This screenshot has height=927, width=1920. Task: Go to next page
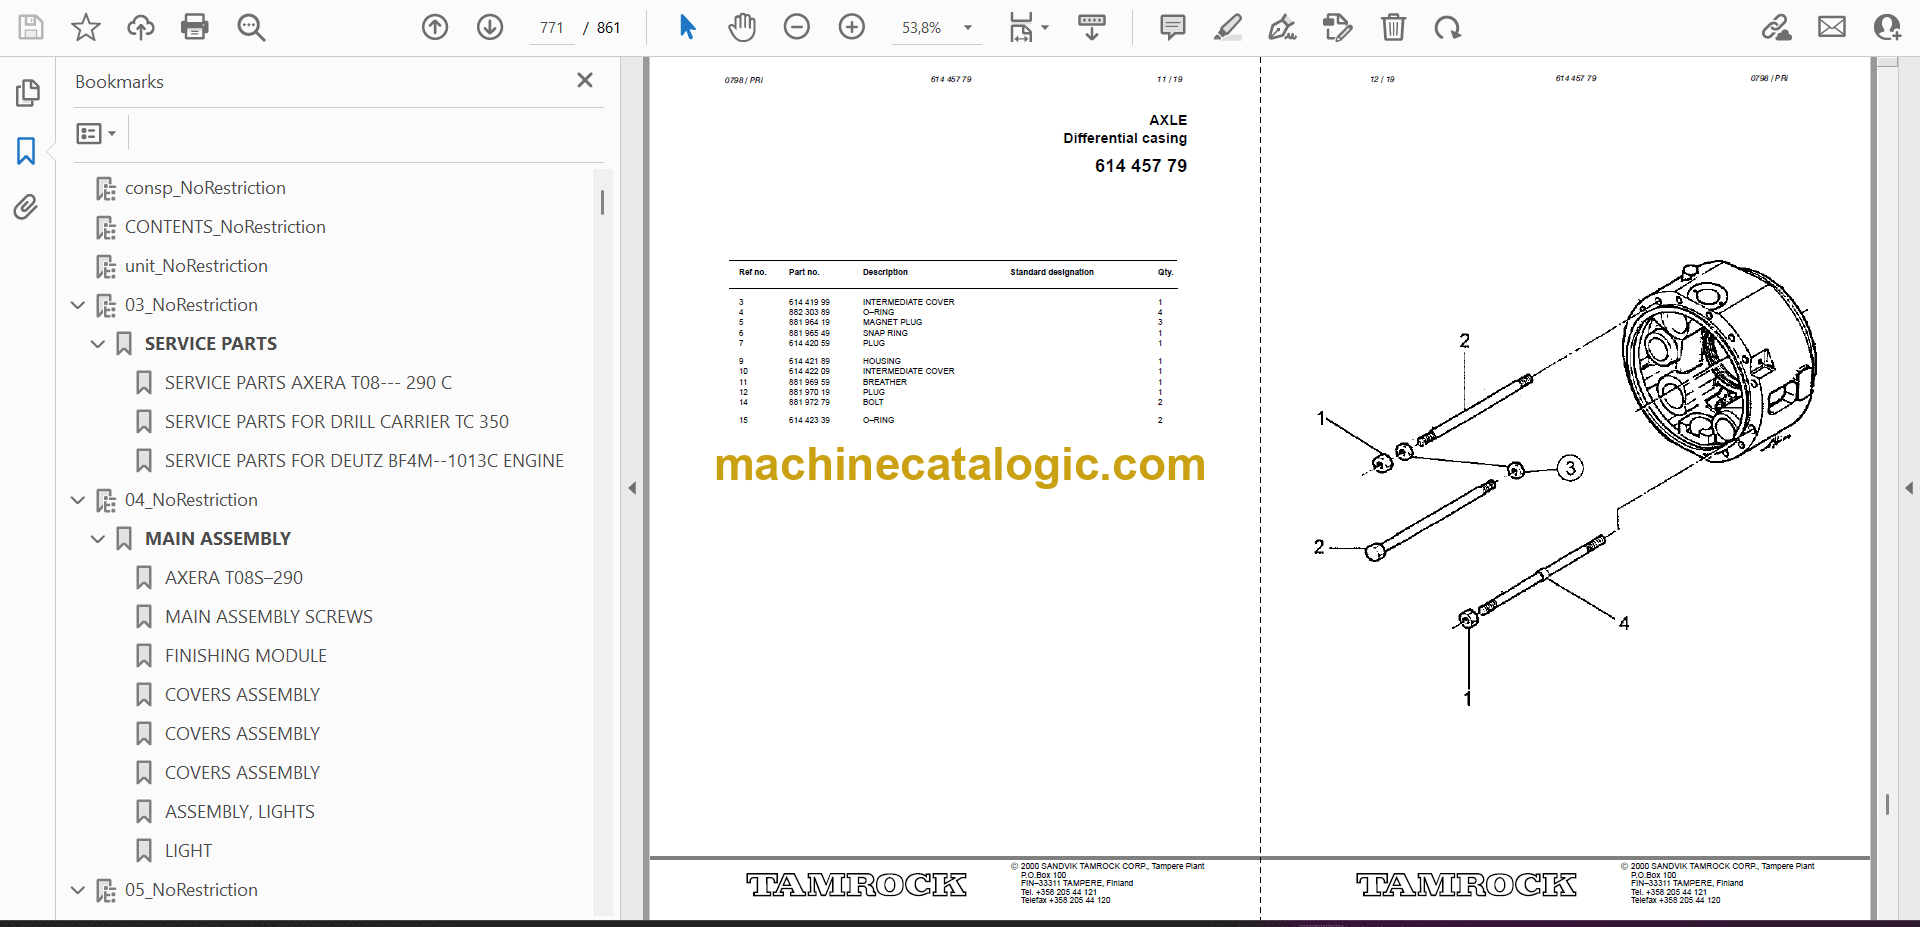tap(490, 27)
